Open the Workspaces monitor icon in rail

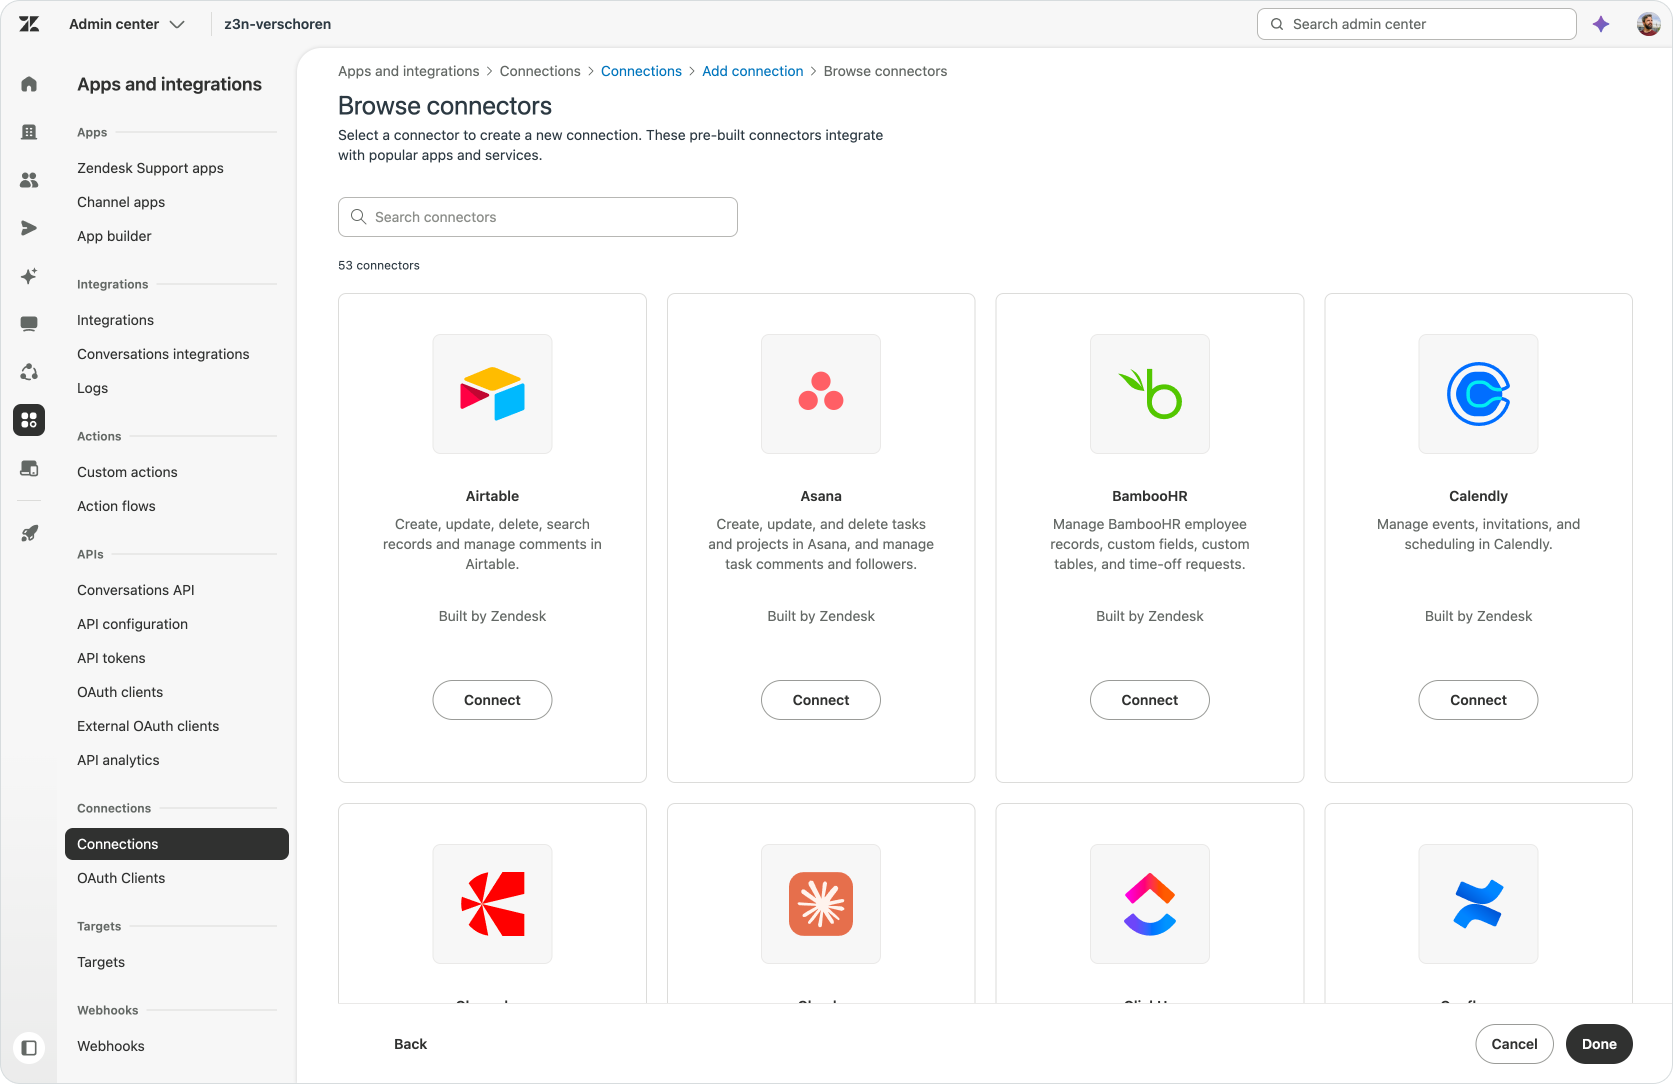29,324
